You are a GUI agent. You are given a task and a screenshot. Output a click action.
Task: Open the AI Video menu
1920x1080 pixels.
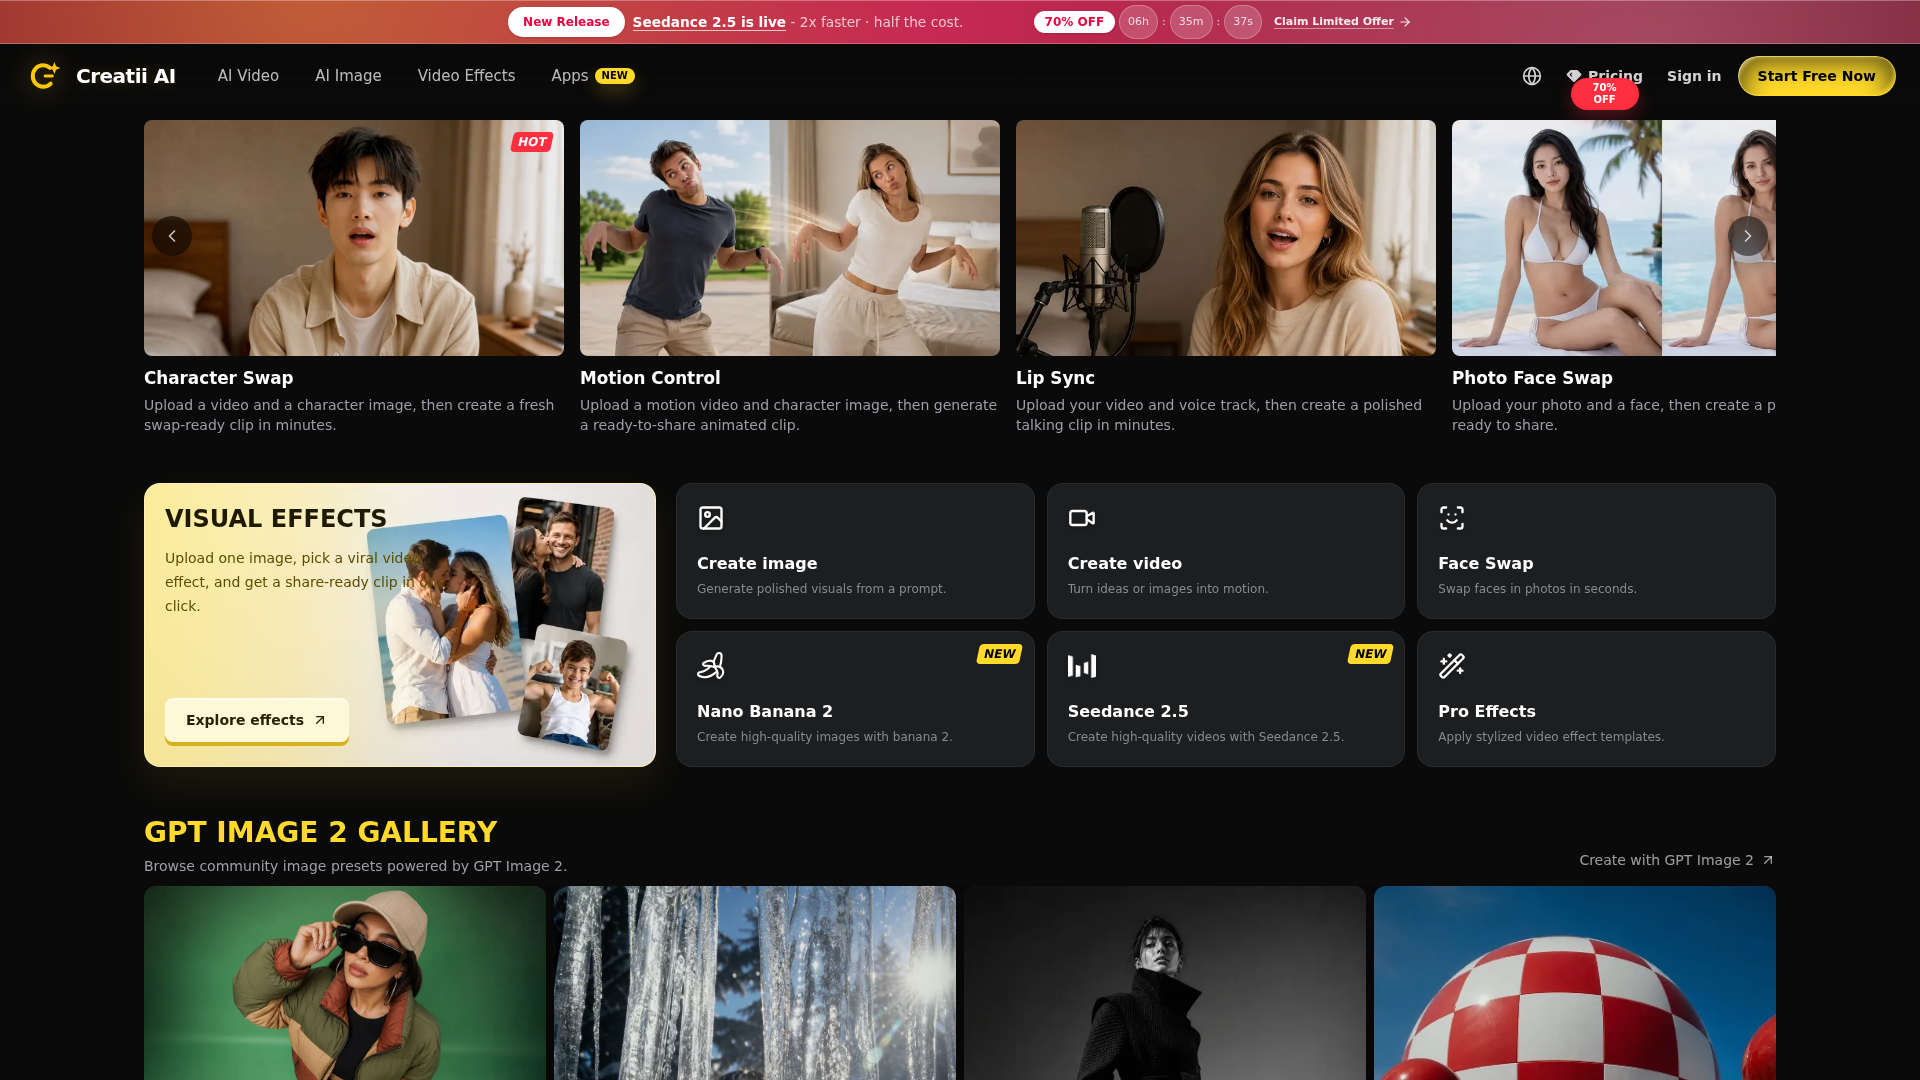pyautogui.click(x=248, y=76)
